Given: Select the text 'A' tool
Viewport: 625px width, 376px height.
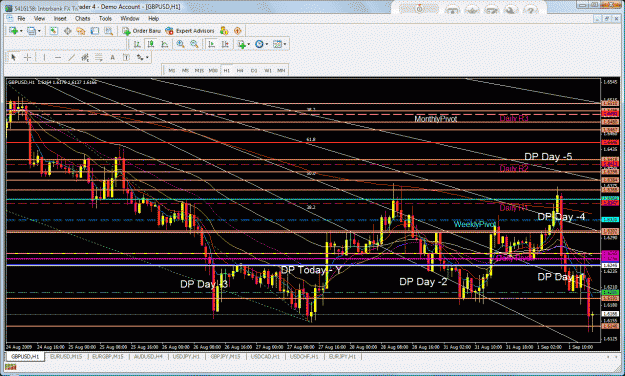Looking at the screenshot, I should (112, 57).
